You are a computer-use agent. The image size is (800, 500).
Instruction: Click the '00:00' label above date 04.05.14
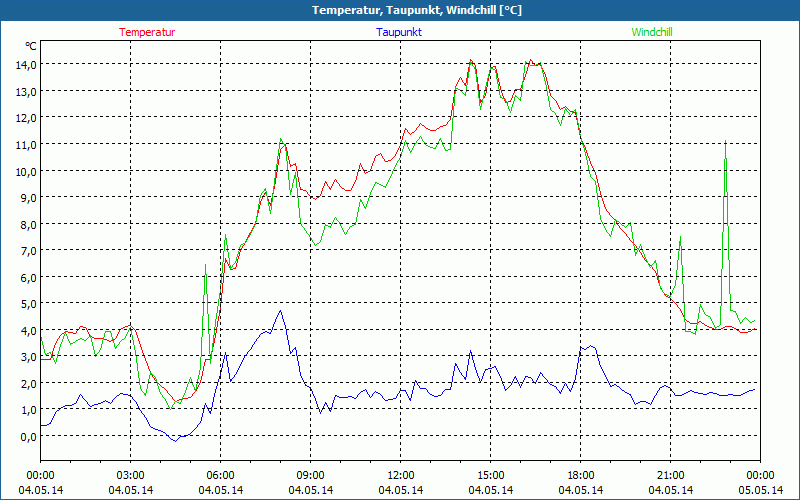click(40, 476)
